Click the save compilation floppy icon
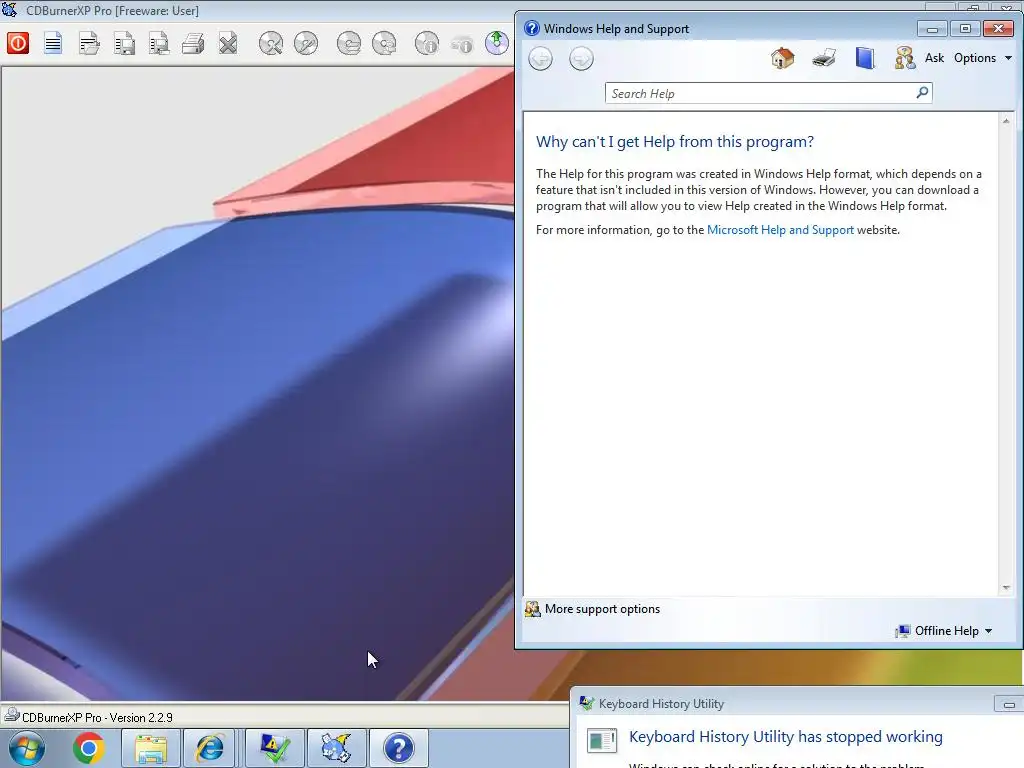This screenshot has width=1024, height=768. coord(124,44)
